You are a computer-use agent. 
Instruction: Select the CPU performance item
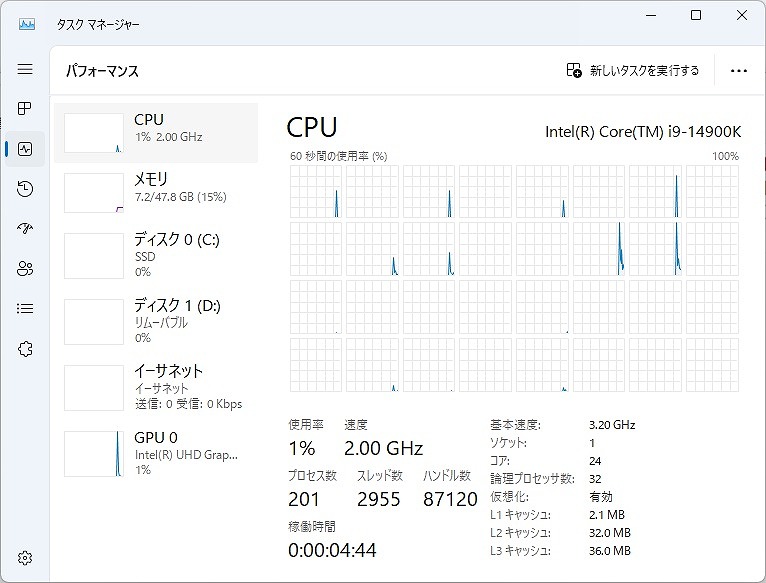(155, 132)
